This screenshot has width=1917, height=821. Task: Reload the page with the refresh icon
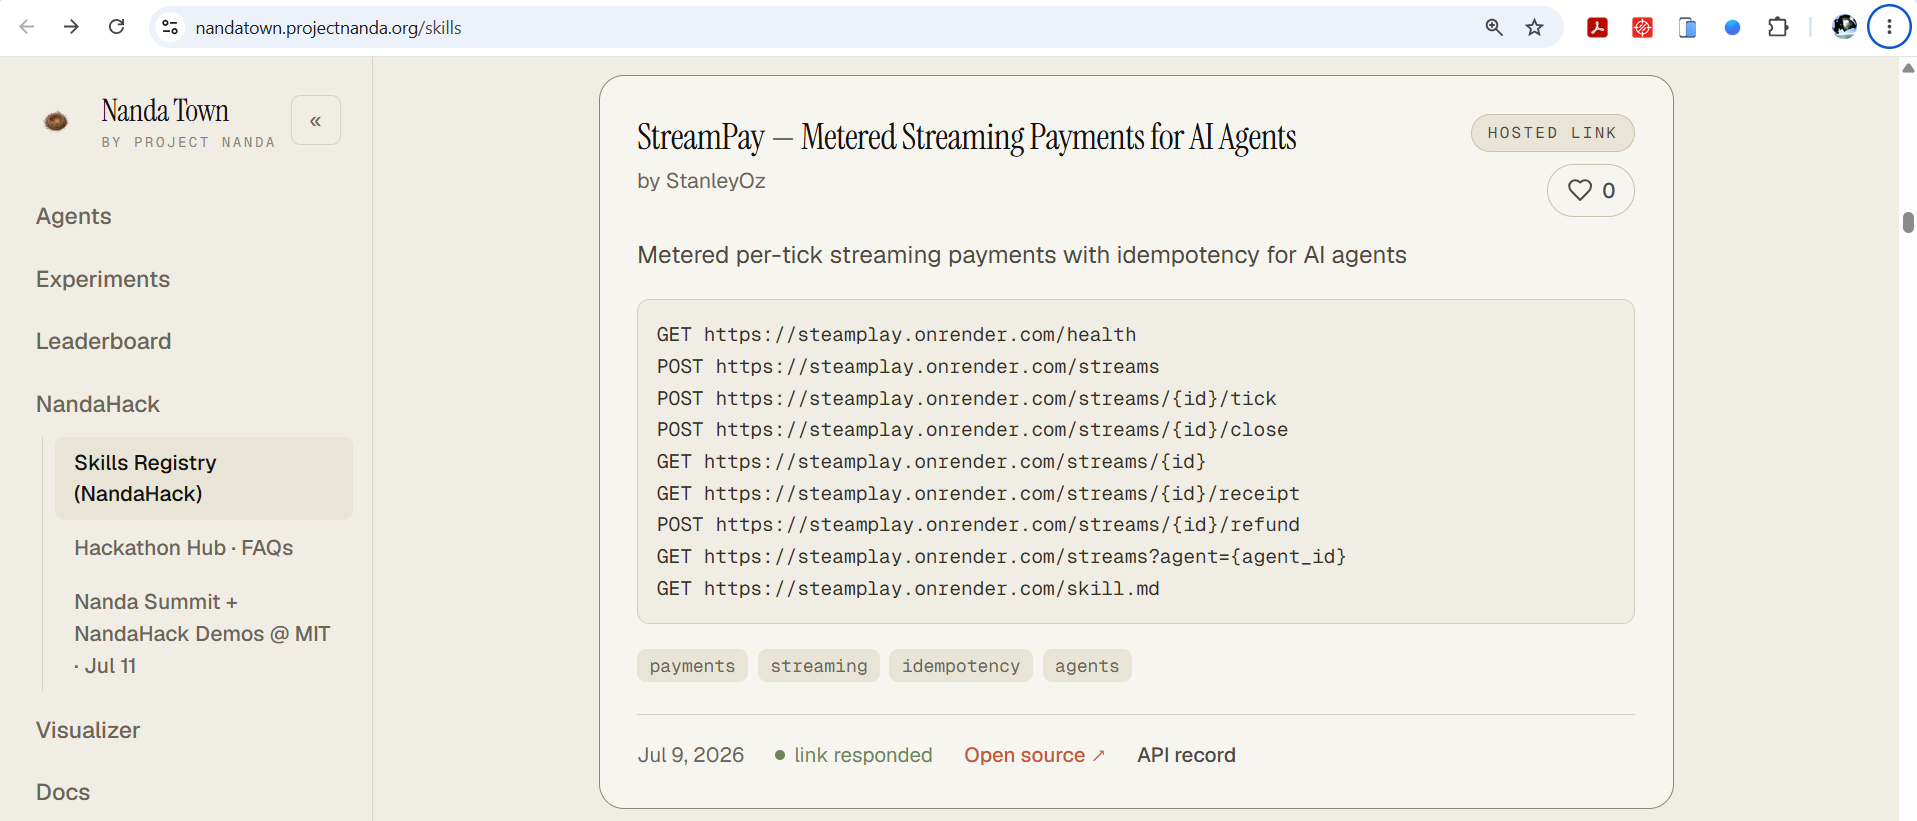click(116, 27)
